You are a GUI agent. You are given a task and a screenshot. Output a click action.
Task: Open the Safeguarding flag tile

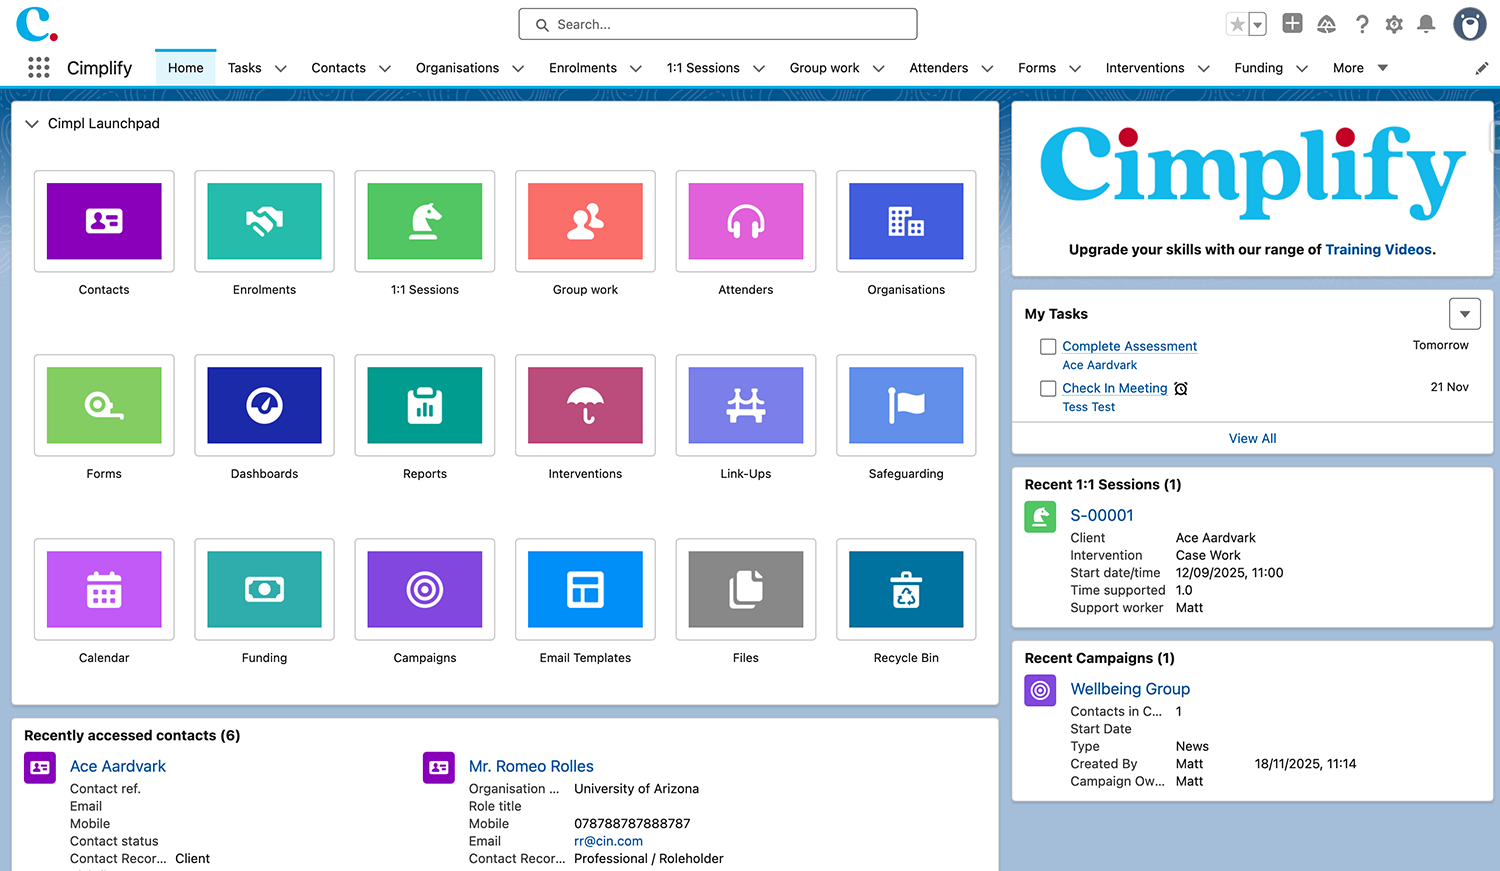(x=906, y=405)
